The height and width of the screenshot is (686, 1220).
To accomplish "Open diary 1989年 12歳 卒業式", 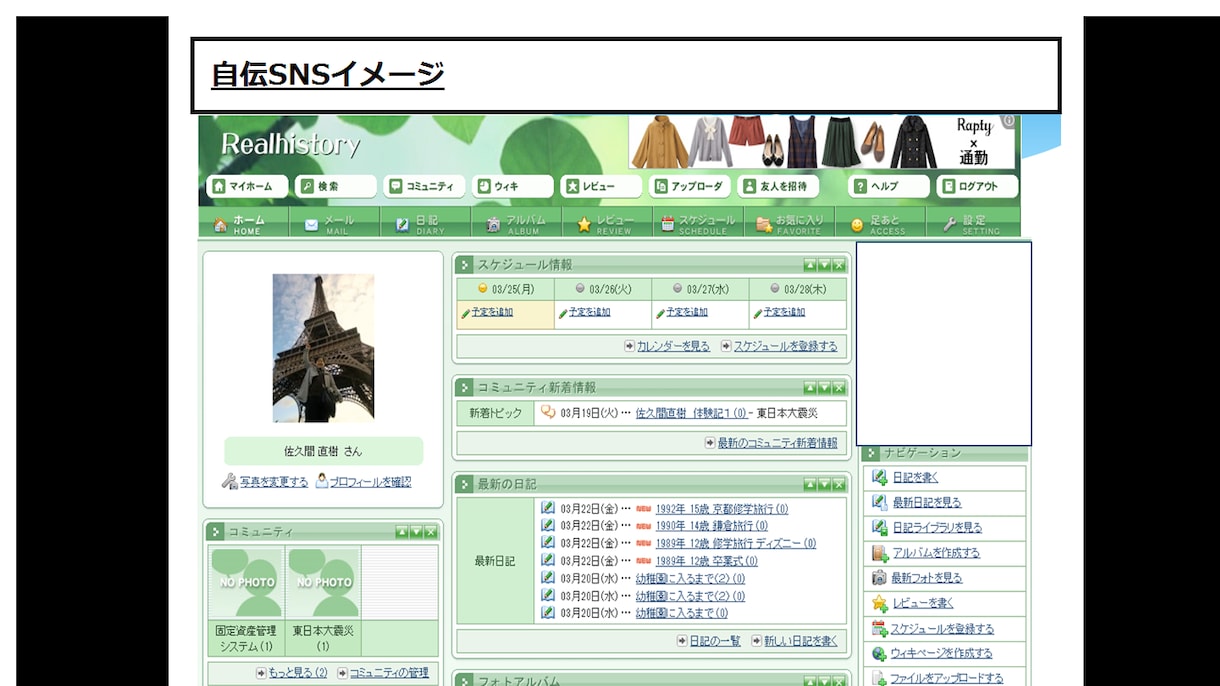I will click(706, 561).
